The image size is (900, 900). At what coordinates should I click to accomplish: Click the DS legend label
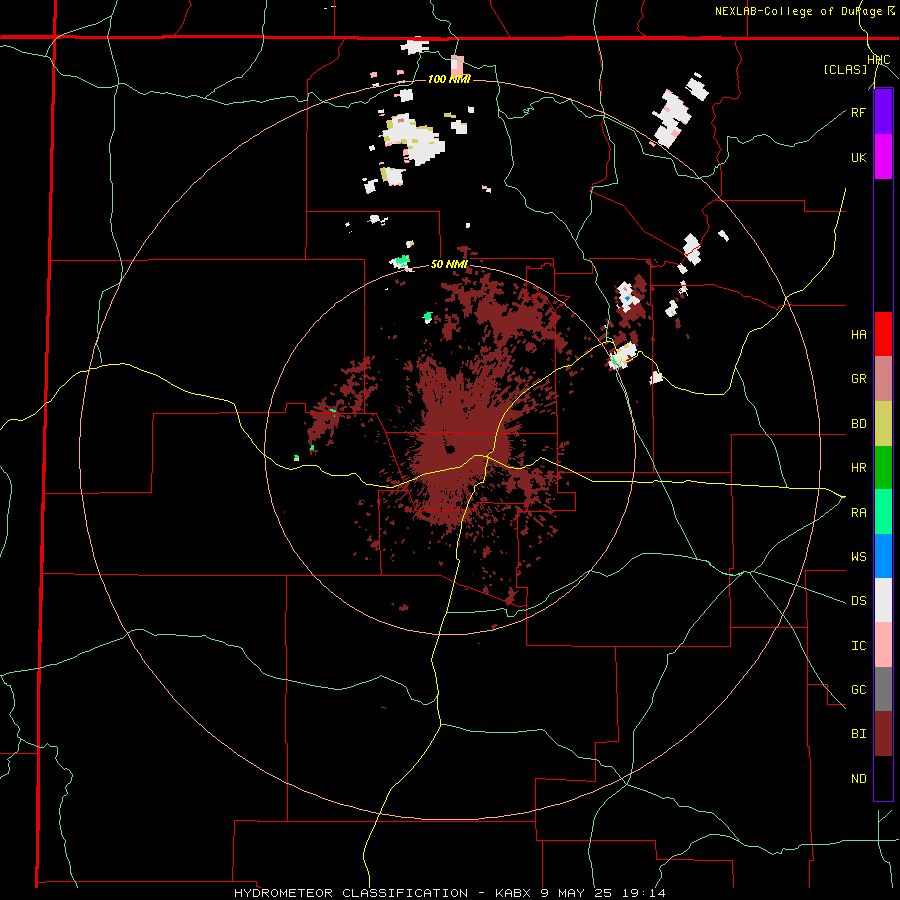[x=858, y=601]
